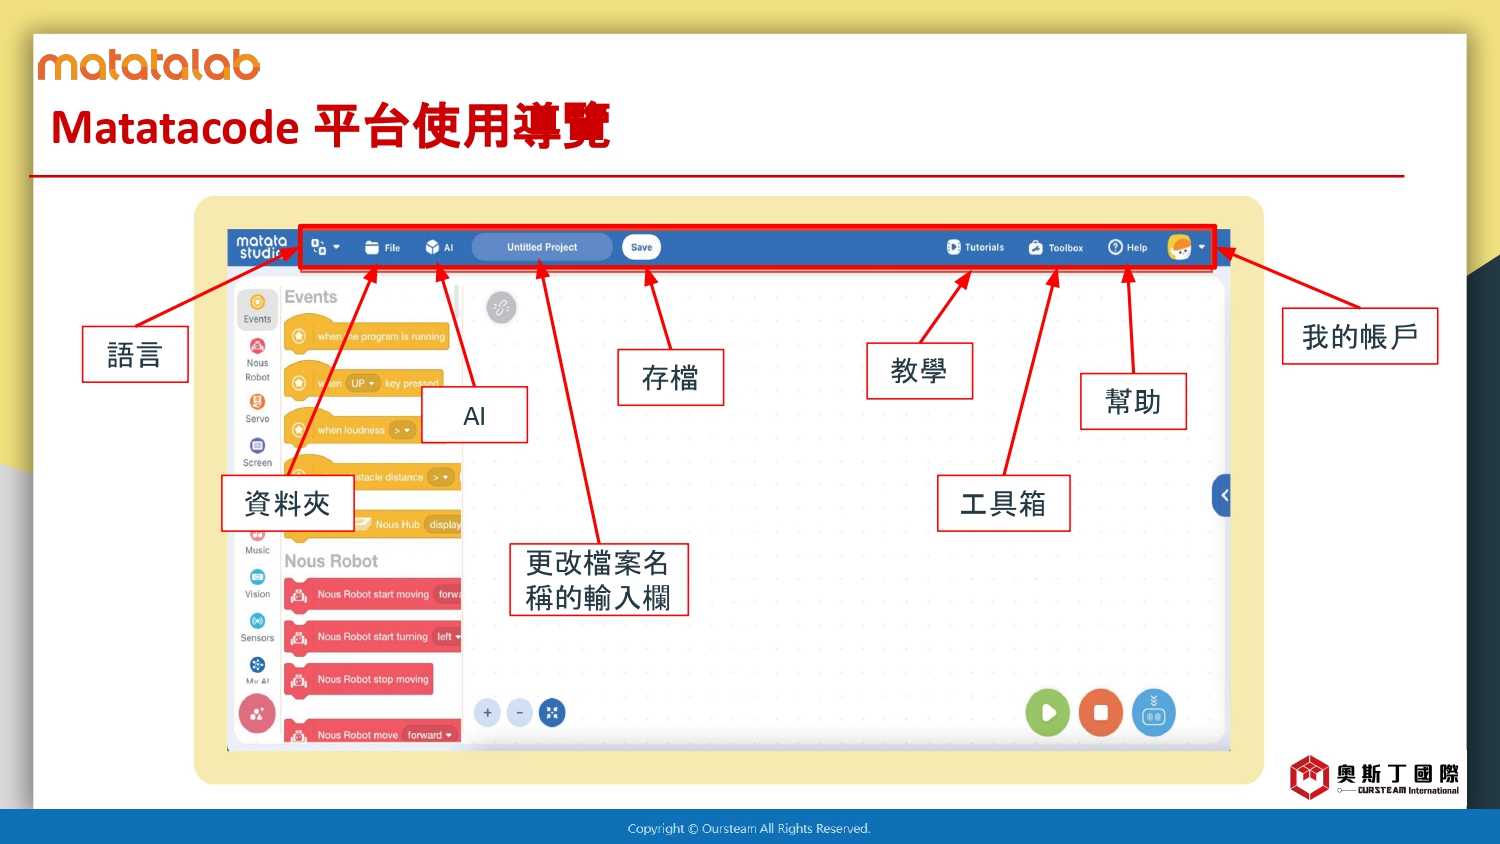Click the AI cube icon
The width and height of the screenshot is (1500, 844).
tap(432, 247)
